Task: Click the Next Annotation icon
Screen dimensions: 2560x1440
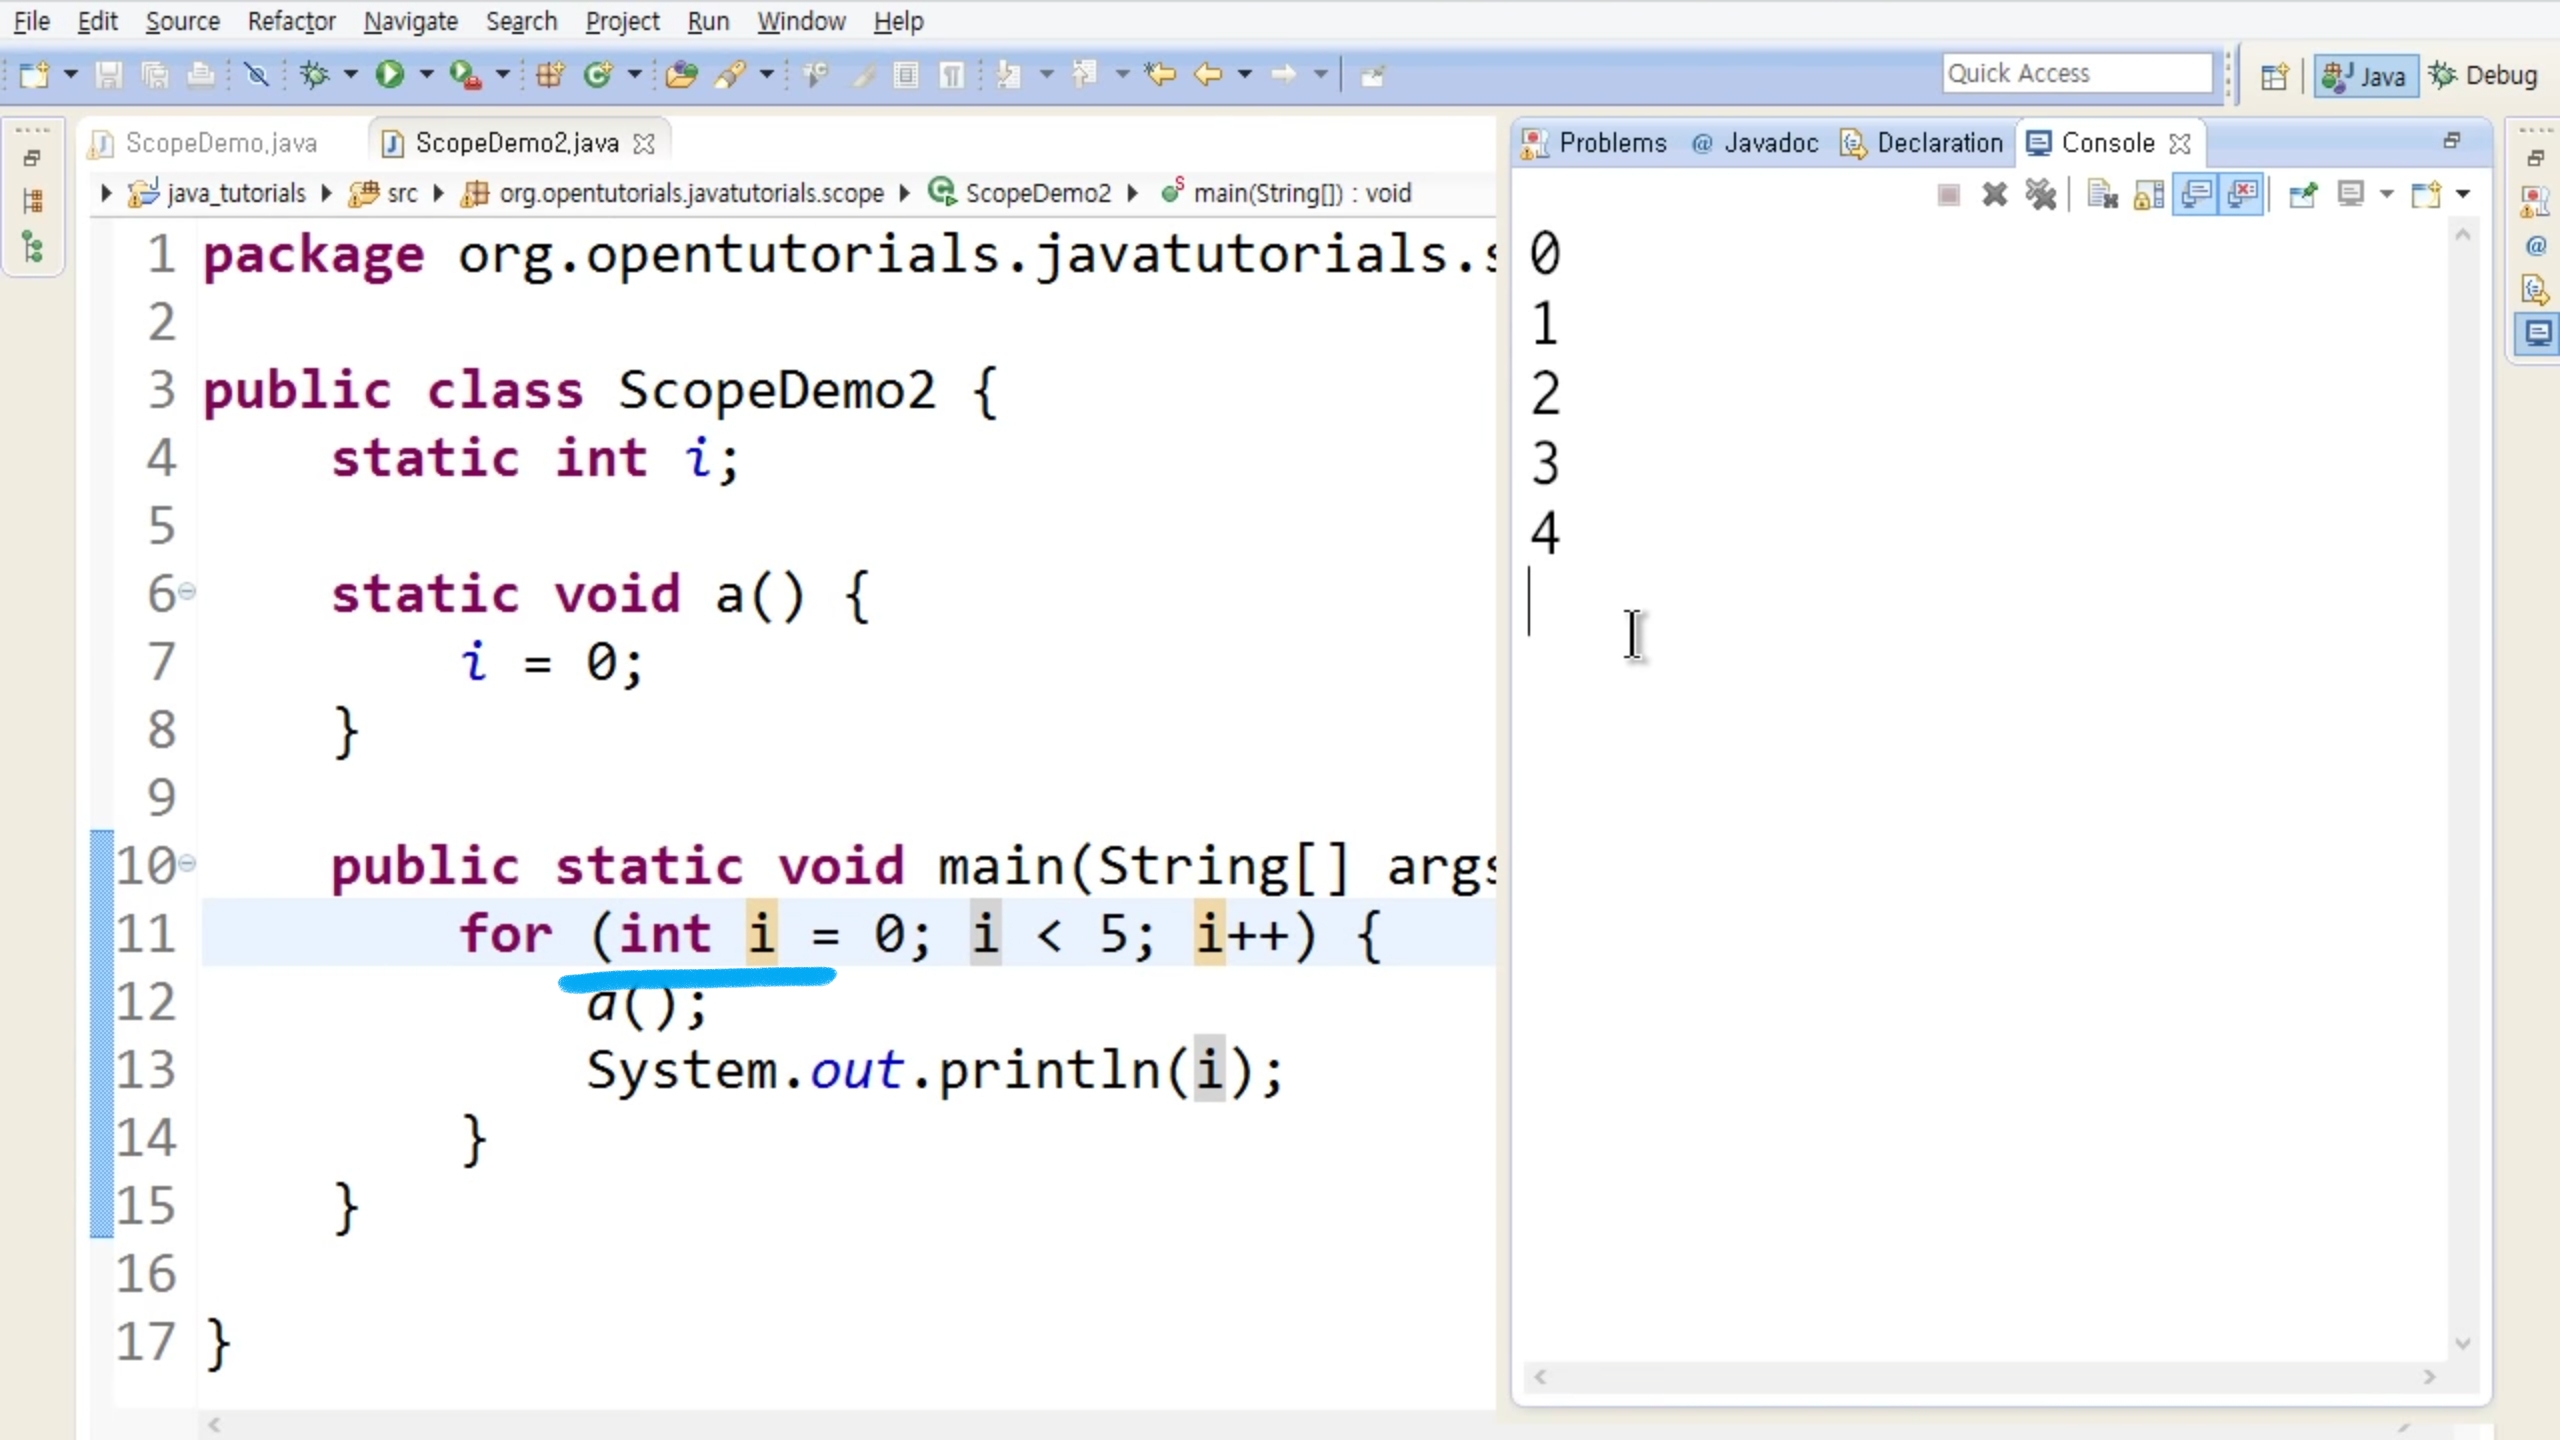Action: pos(1009,75)
